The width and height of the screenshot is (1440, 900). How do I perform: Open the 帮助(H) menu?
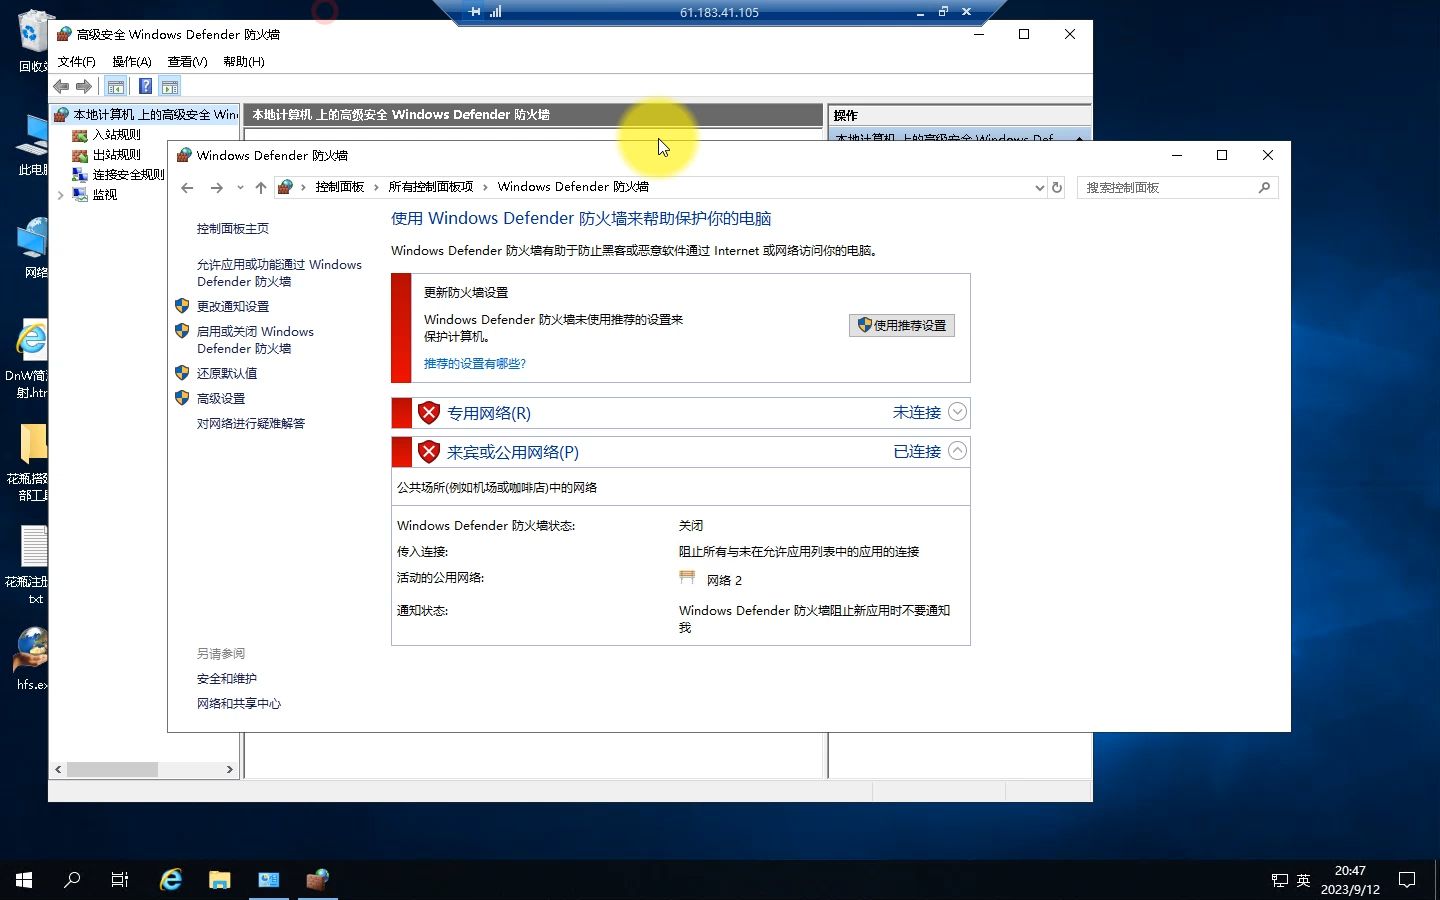point(243,62)
